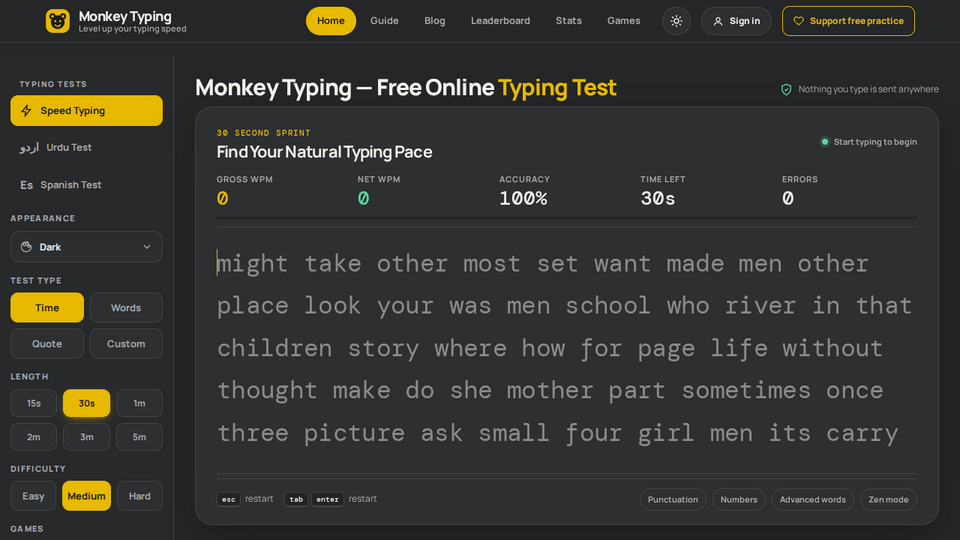The width and height of the screenshot is (960, 540).
Task: Click Support free practice button
Action: 848,21
